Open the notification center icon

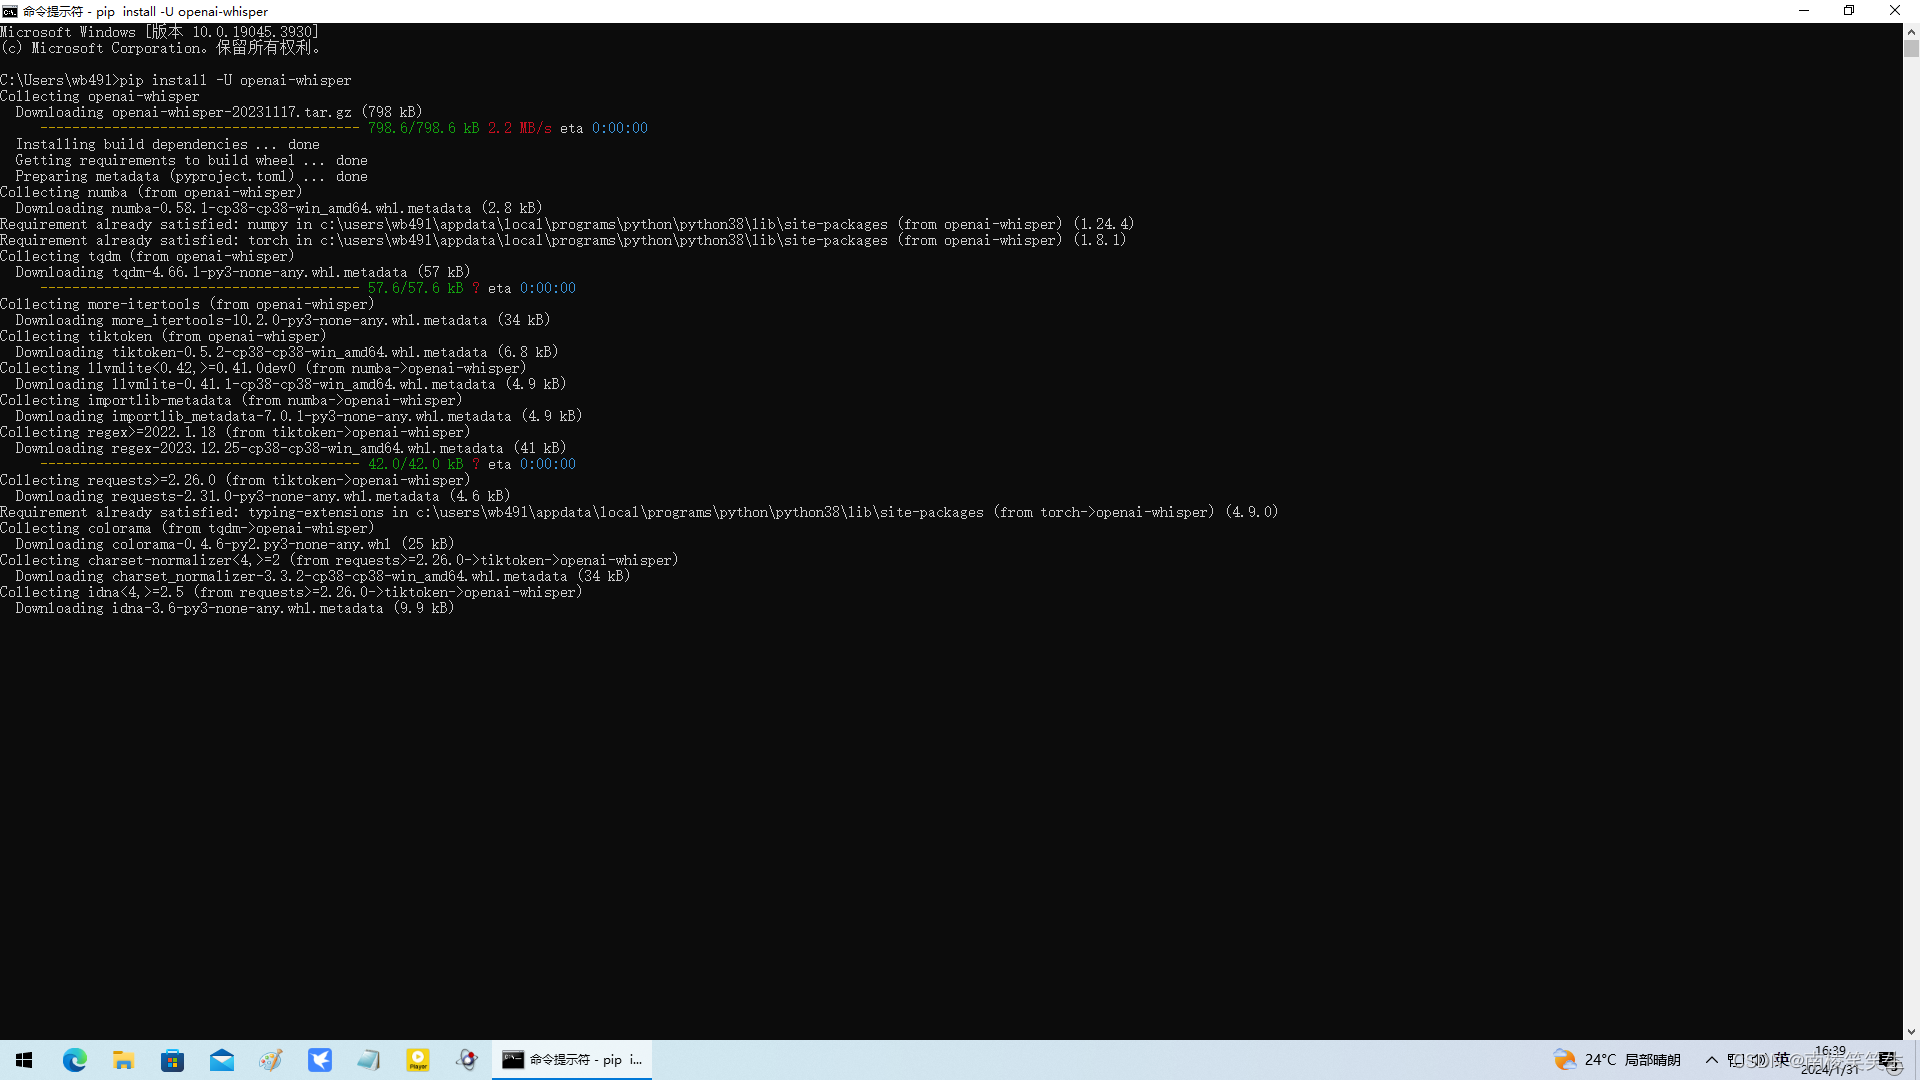1888,1060
